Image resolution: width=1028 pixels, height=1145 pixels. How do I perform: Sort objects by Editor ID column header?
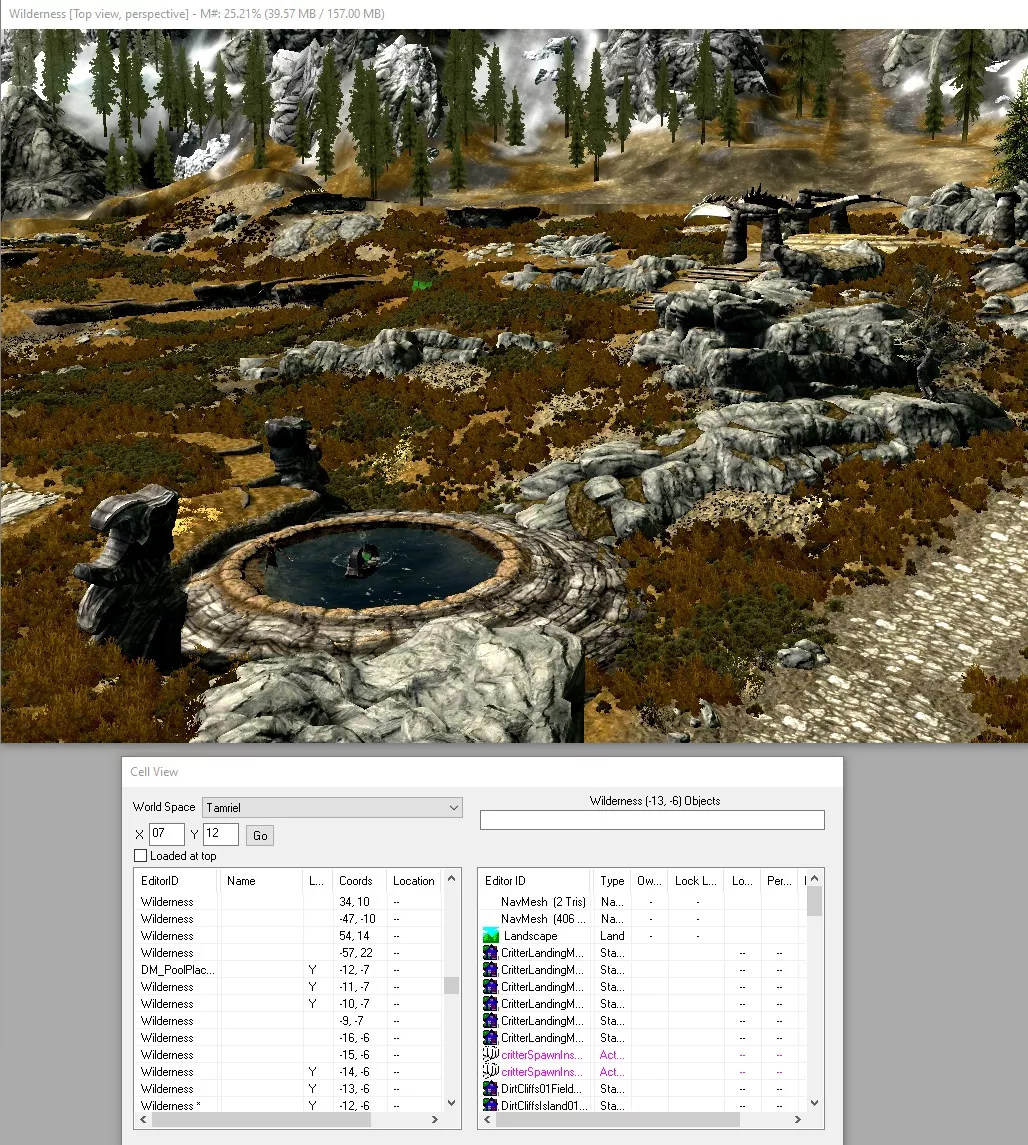click(x=534, y=881)
